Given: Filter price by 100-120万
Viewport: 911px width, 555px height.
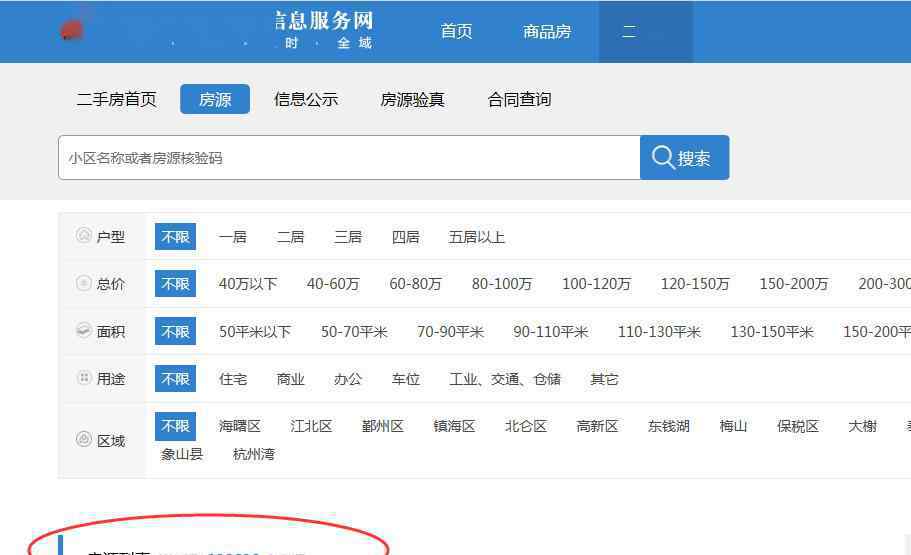Looking at the screenshot, I should (597, 284).
